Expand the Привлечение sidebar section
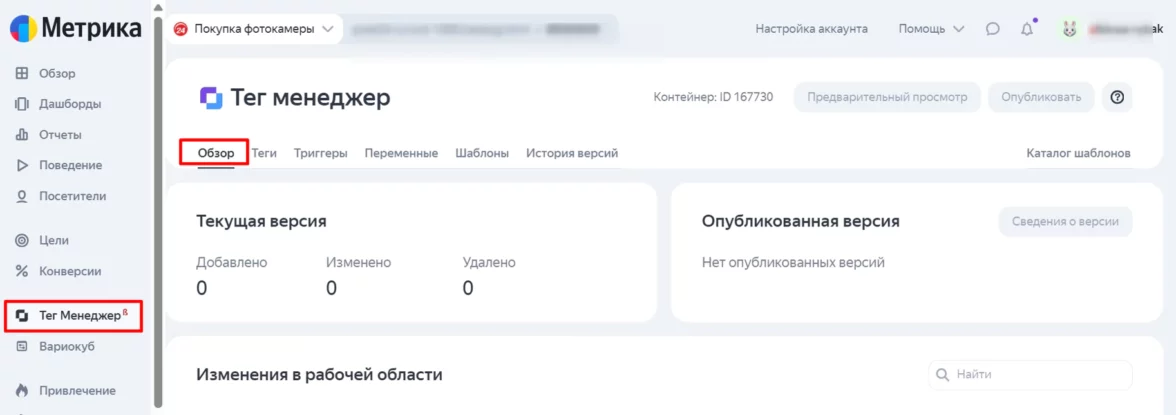 coord(22,390)
